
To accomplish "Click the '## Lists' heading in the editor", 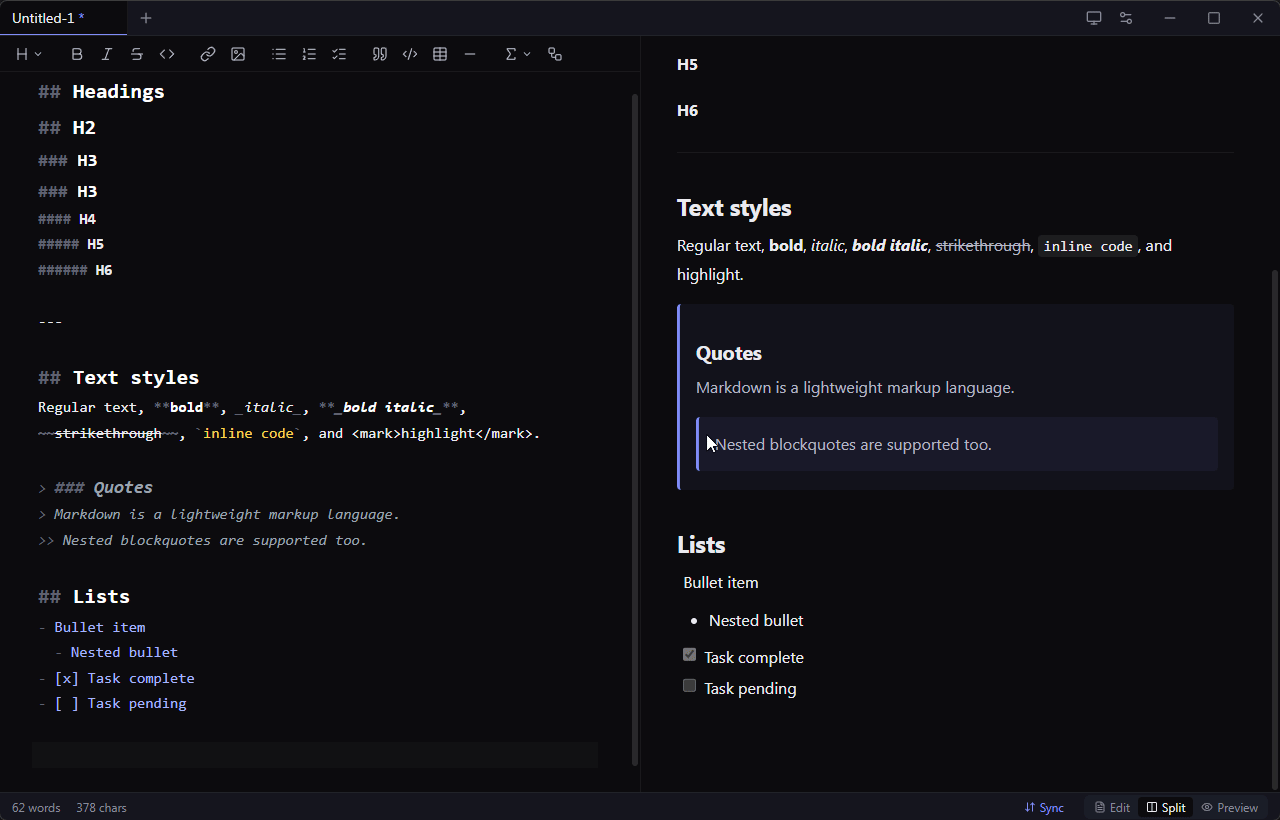I will coord(84,597).
